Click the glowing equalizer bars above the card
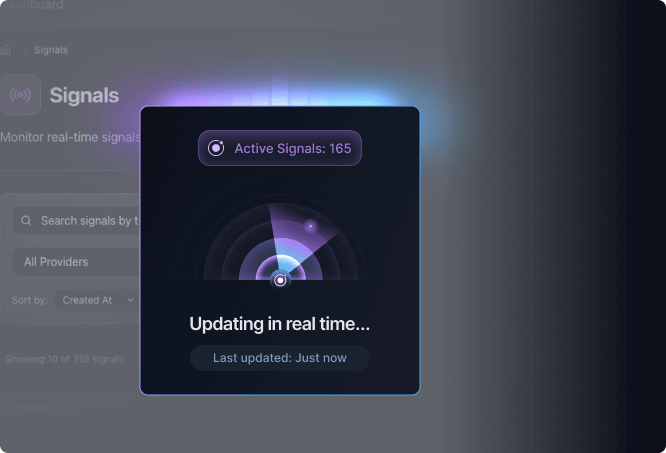666x453 pixels. 280,91
